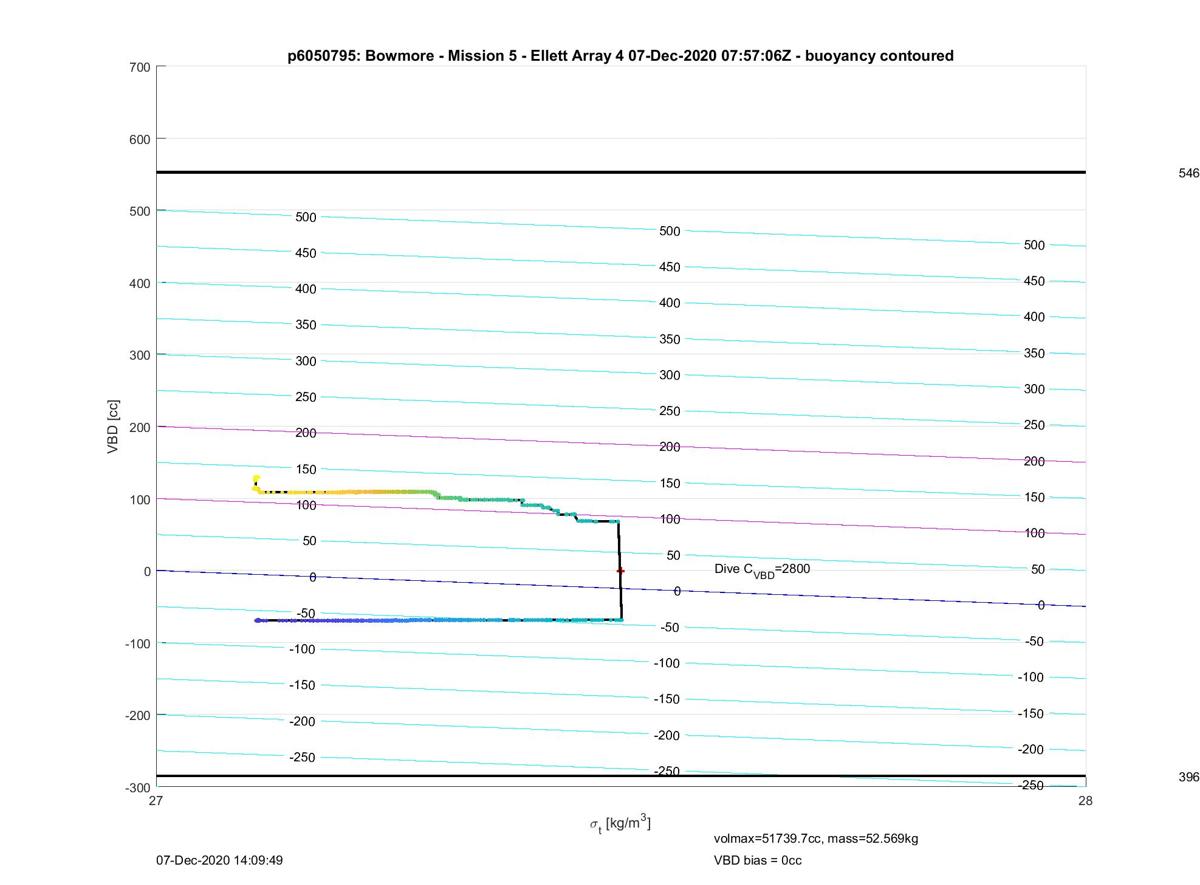The height and width of the screenshot is (885, 1200).
Task: Select the sigma-t [kg/m3] x-axis label
Action: [620, 824]
